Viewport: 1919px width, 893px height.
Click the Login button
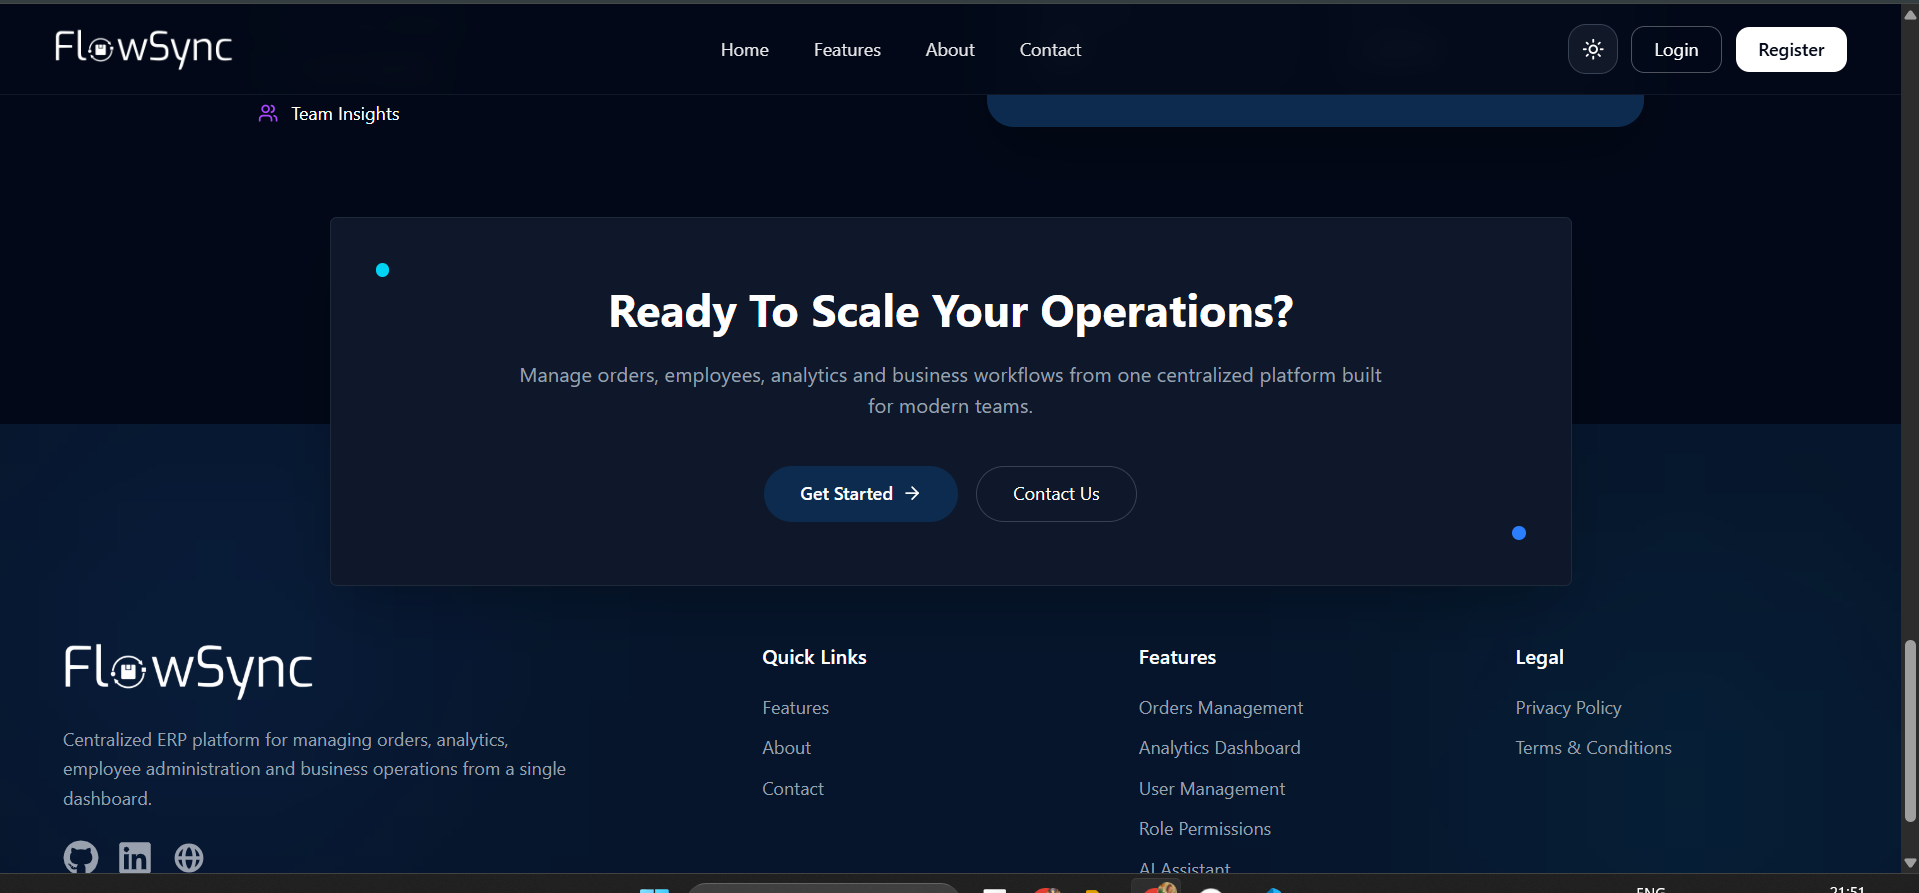coord(1676,49)
